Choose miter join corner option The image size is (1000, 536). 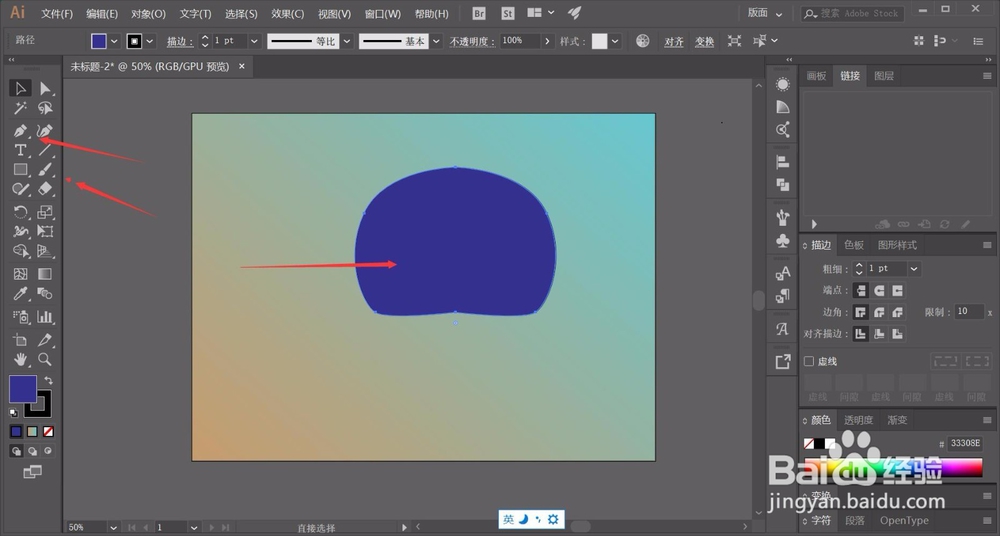(860, 312)
